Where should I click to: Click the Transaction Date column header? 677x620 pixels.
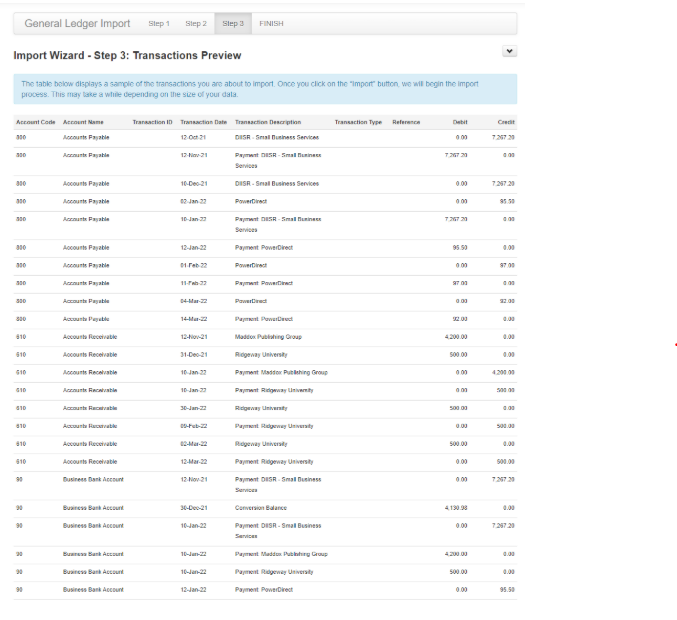[x=203, y=122]
